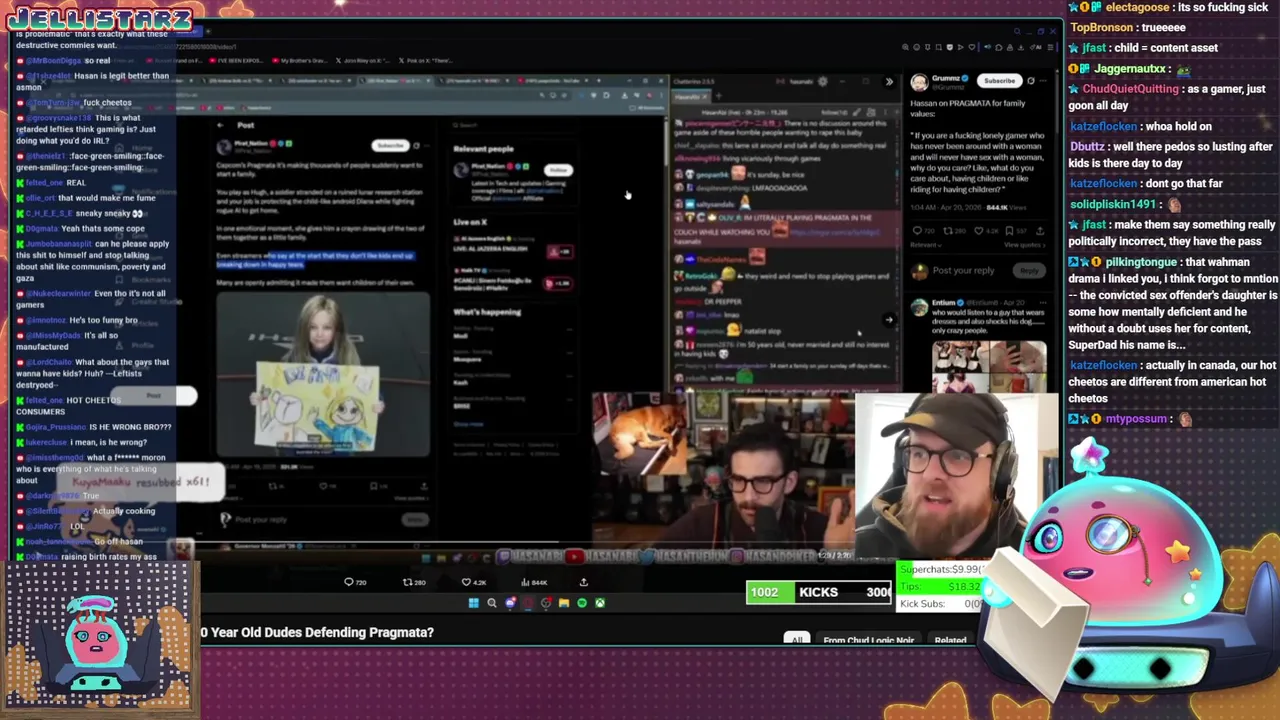The height and width of the screenshot is (720, 1280).
Task: Click the JELLISTARZ channel logo
Action: pyautogui.click(x=100, y=18)
